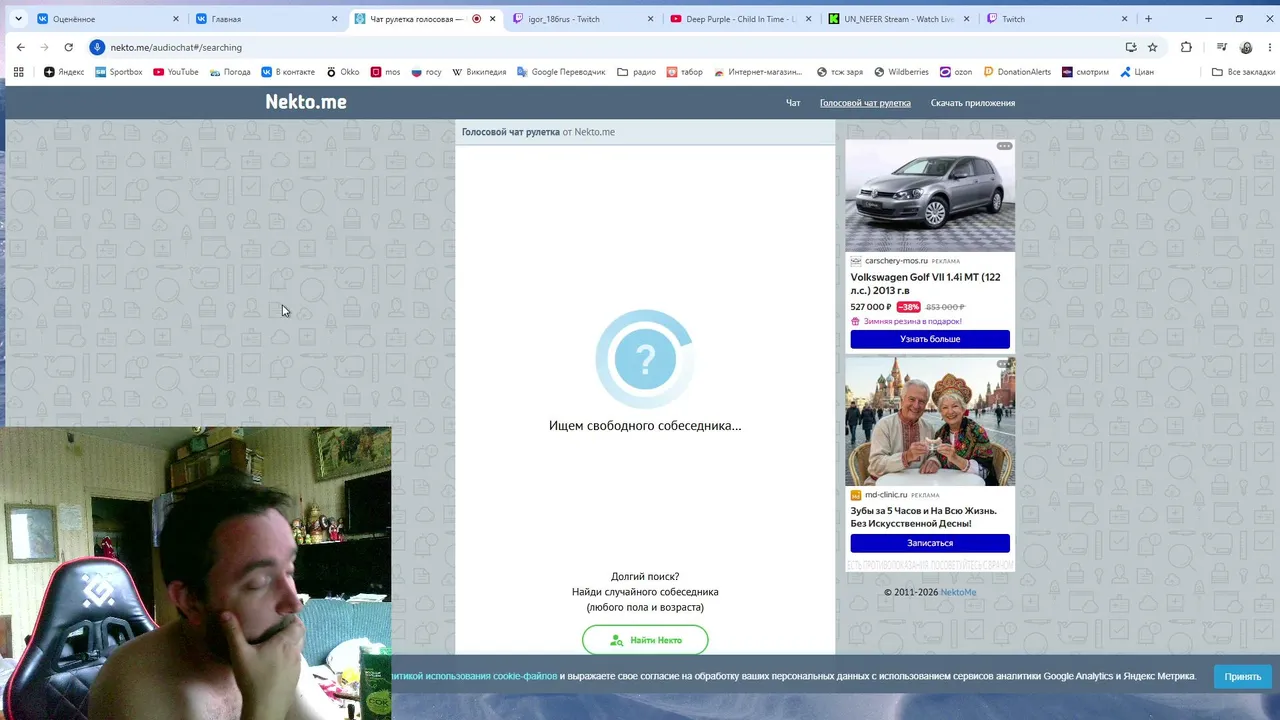Open the госу bookmark
This screenshot has height=720, width=1280.
click(x=426, y=72)
